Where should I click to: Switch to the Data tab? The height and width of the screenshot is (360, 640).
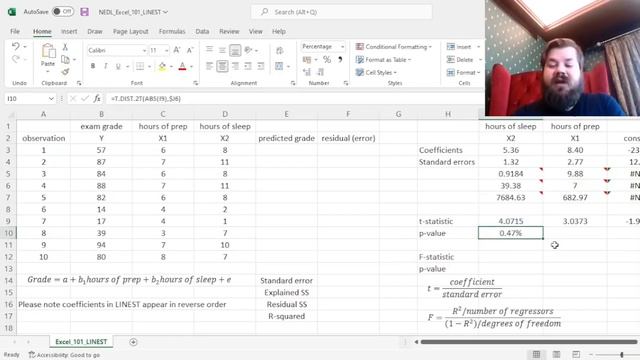(202, 31)
